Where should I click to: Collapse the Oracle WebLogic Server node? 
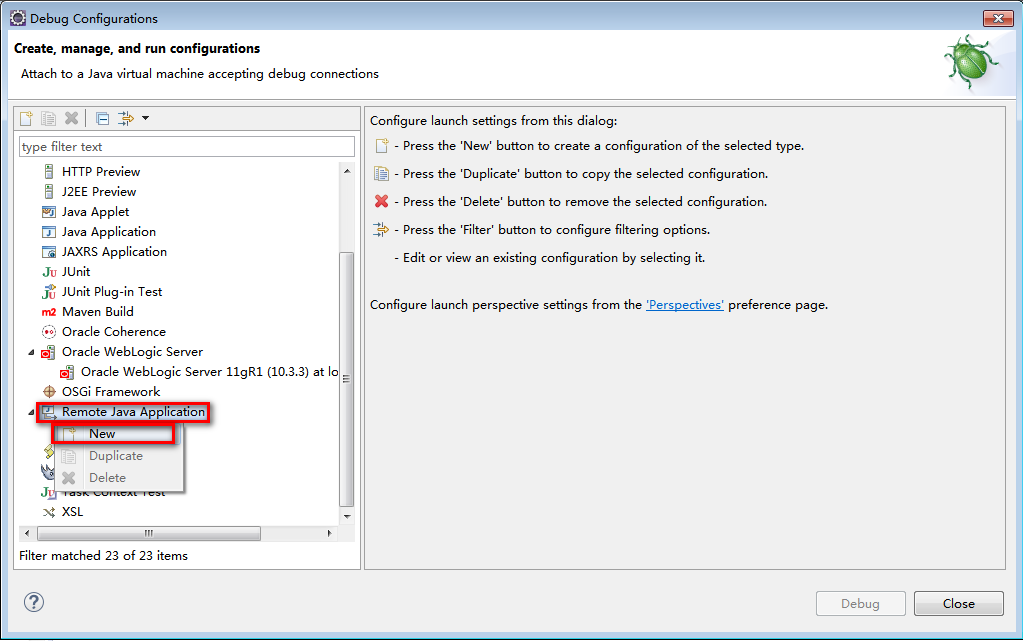[31, 352]
